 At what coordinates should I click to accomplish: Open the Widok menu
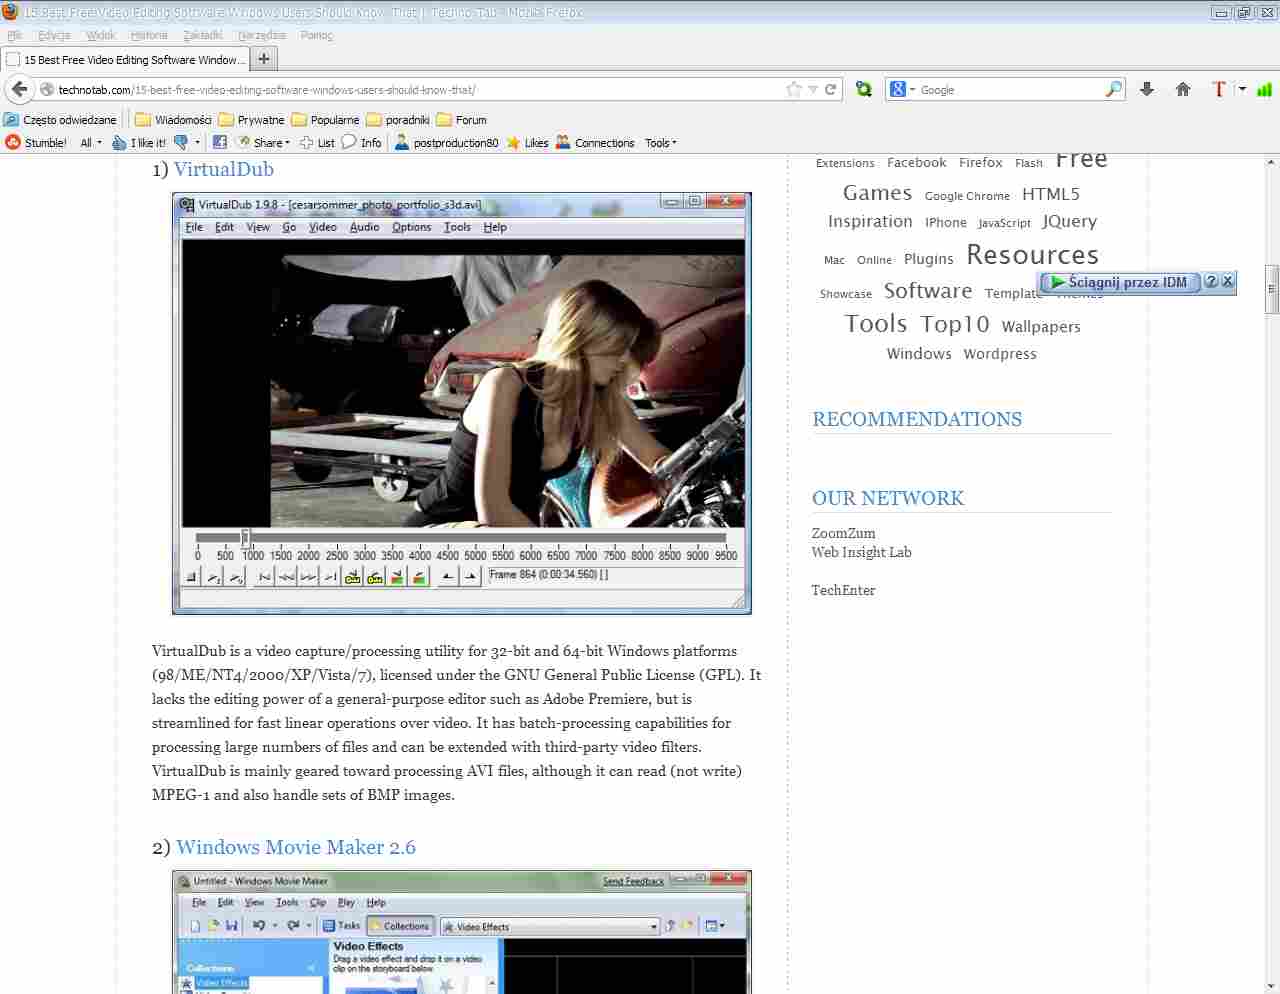click(x=101, y=35)
